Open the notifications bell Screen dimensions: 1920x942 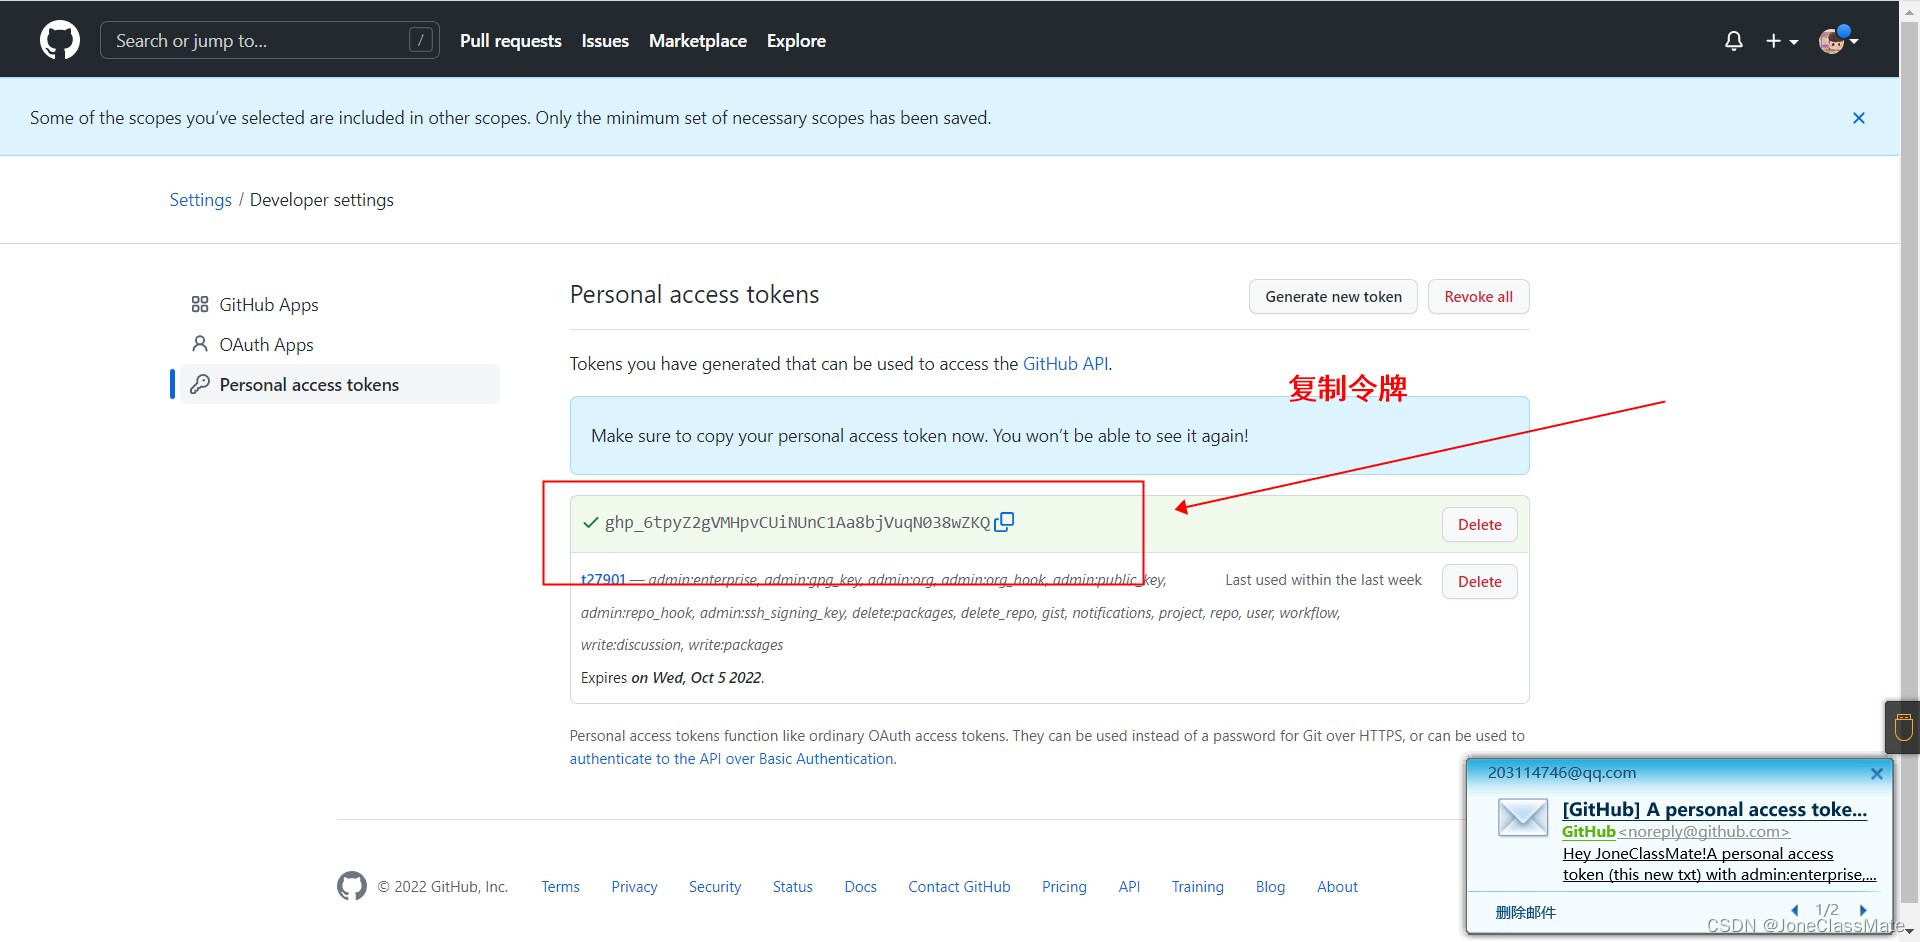[x=1734, y=41]
